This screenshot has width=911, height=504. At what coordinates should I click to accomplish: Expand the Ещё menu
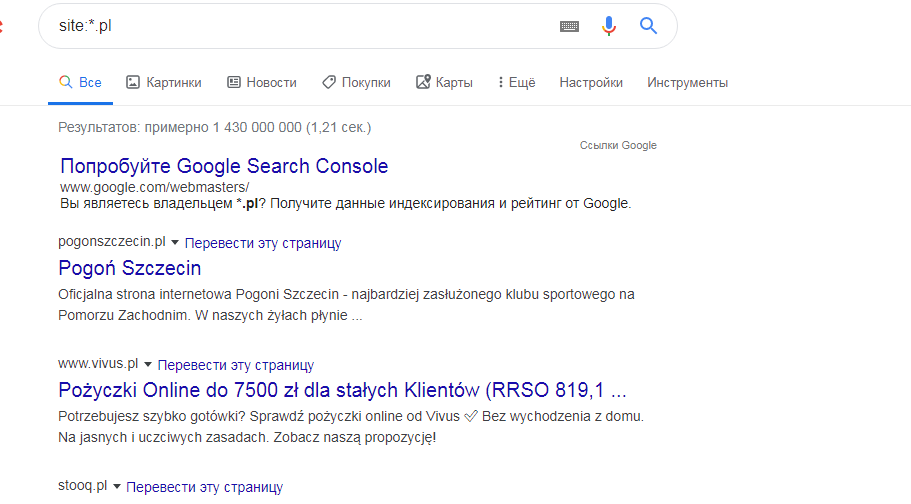516,83
